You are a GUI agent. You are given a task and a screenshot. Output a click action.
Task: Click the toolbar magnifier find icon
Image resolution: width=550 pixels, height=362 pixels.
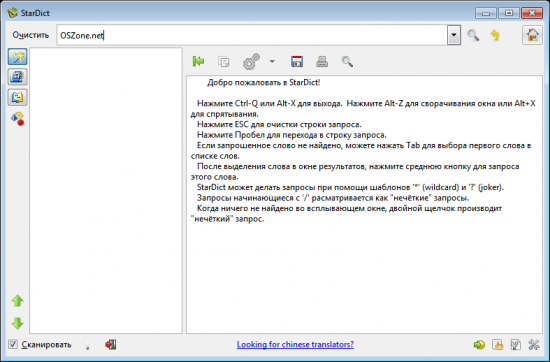coord(347,61)
